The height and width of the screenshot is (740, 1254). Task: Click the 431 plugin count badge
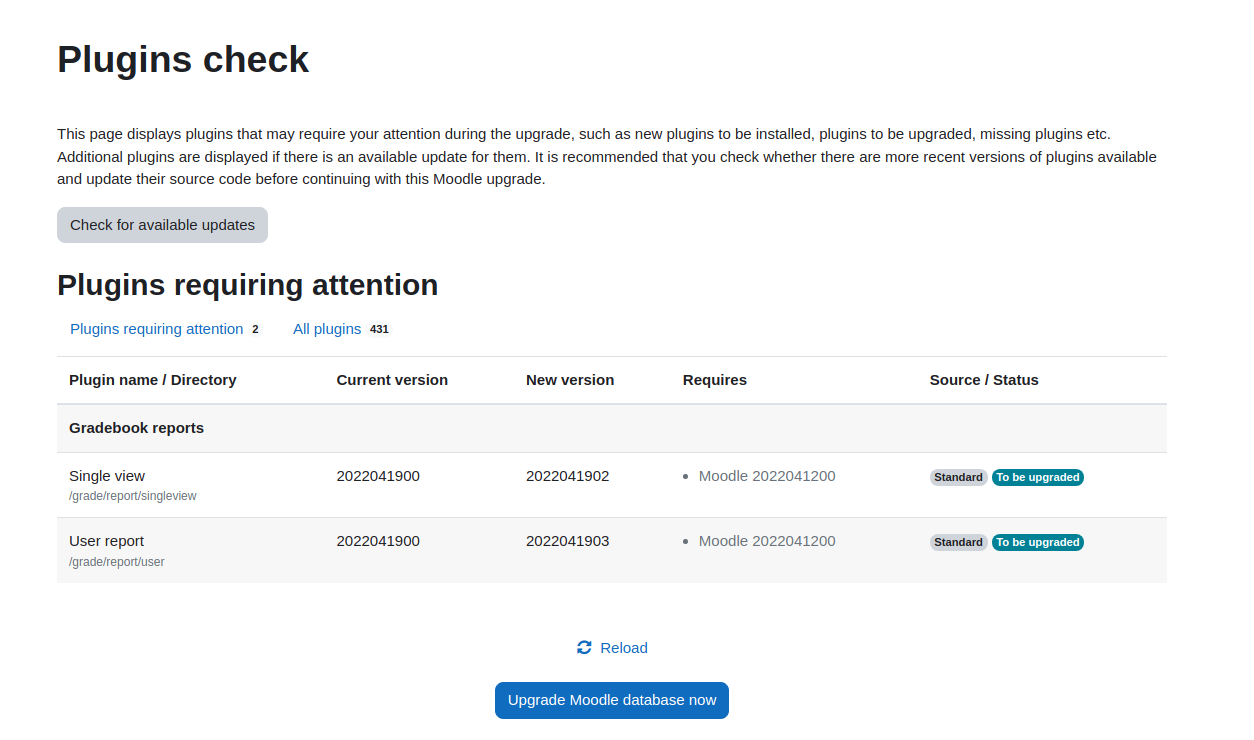(x=379, y=329)
